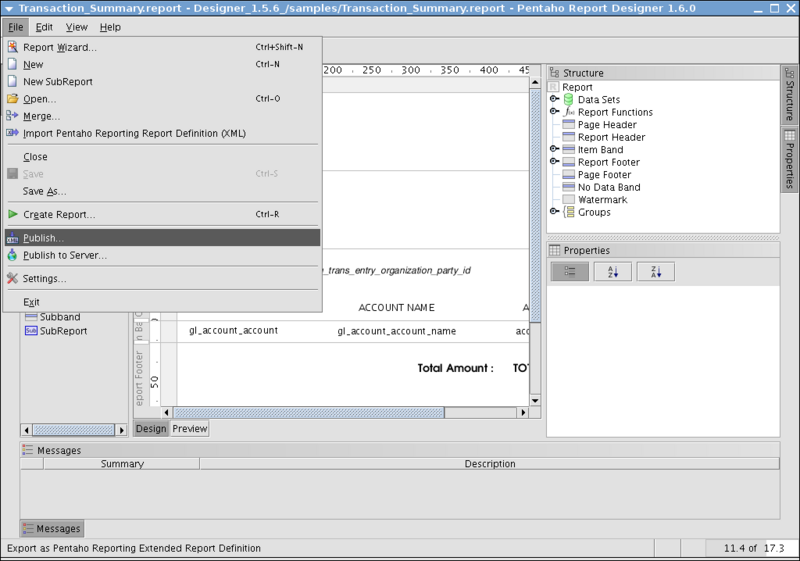Click the Report Functions f(x) icon
The height and width of the screenshot is (561, 800).
pyautogui.click(x=568, y=112)
